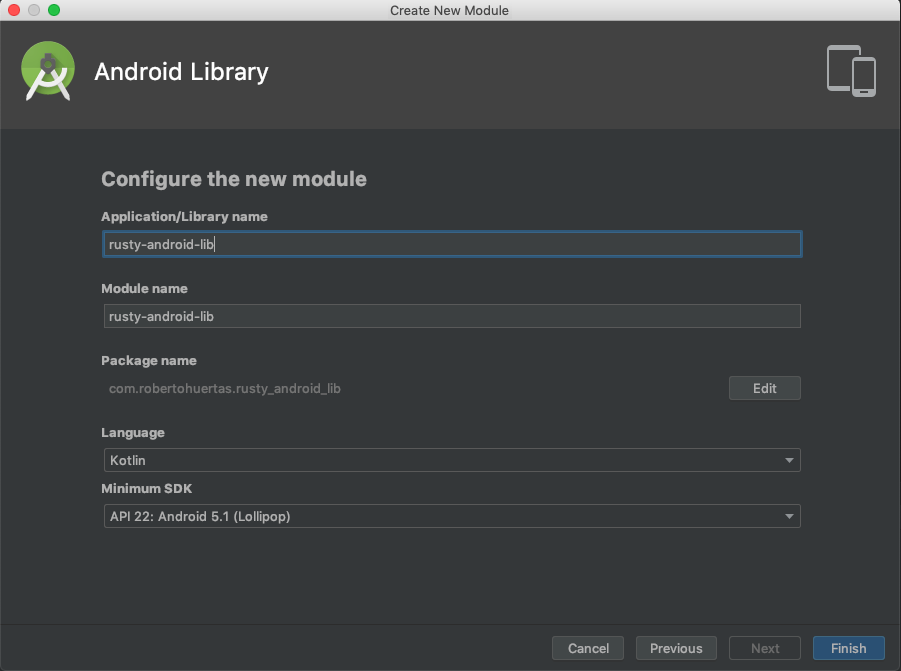
Task: Open the Minimum SDK selector
Action: click(x=450, y=516)
